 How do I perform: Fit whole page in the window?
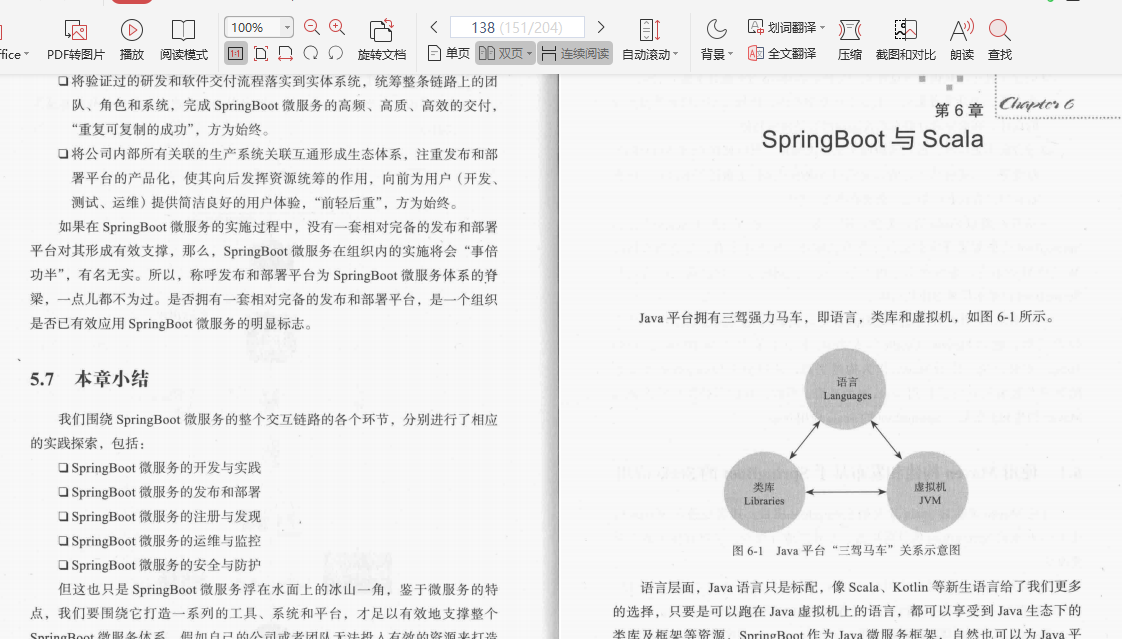pos(260,54)
